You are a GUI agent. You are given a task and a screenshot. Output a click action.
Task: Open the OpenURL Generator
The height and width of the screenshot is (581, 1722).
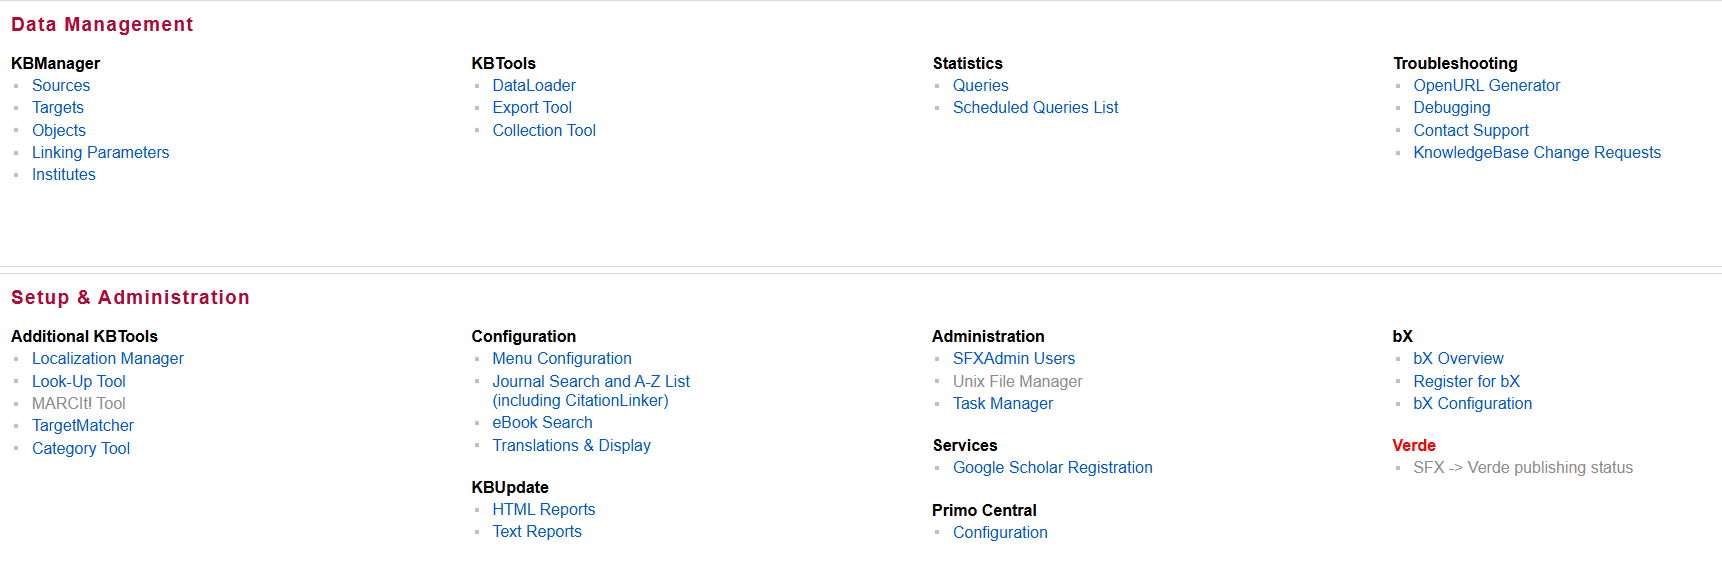(x=1486, y=86)
